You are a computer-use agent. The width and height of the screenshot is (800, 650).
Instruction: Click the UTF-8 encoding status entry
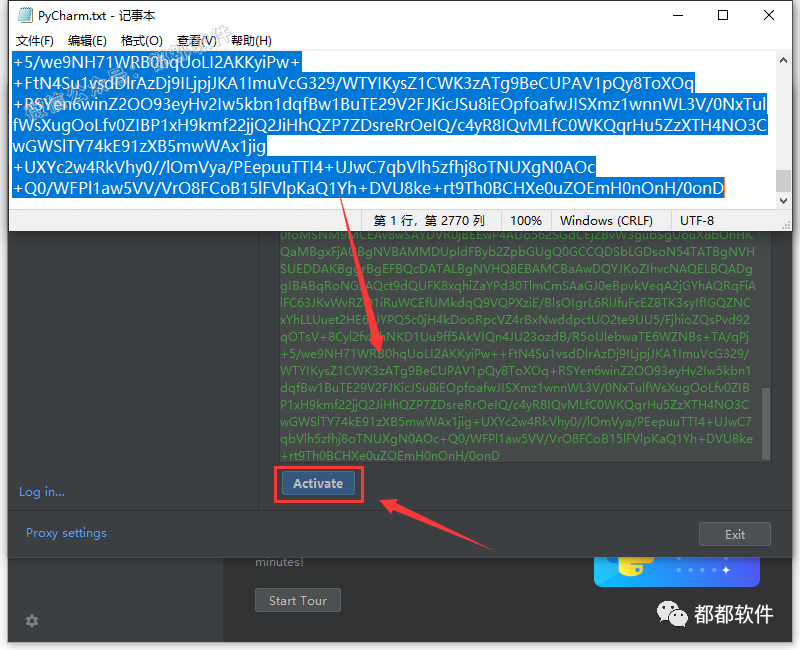[x=697, y=220]
